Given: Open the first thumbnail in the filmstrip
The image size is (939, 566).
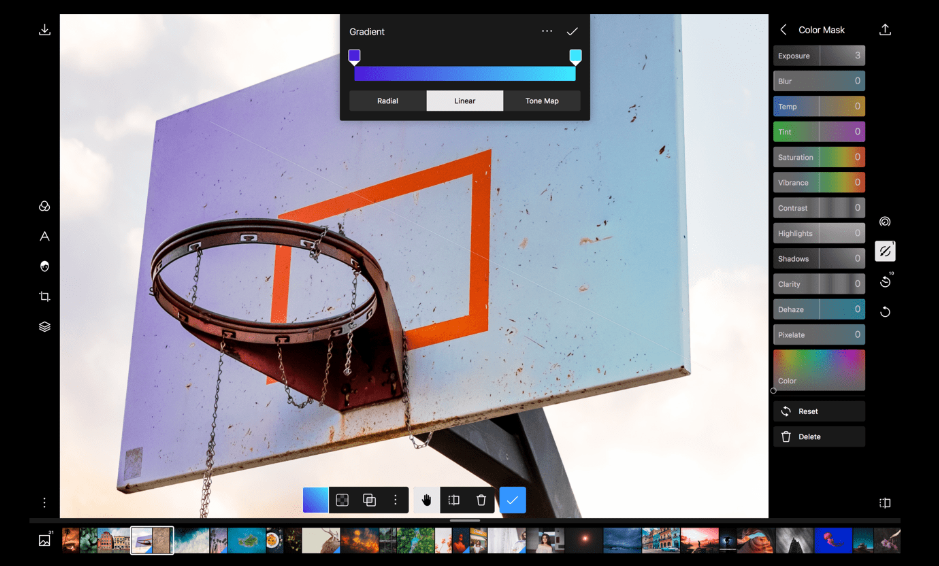Looking at the screenshot, I should [x=71, y=540].
